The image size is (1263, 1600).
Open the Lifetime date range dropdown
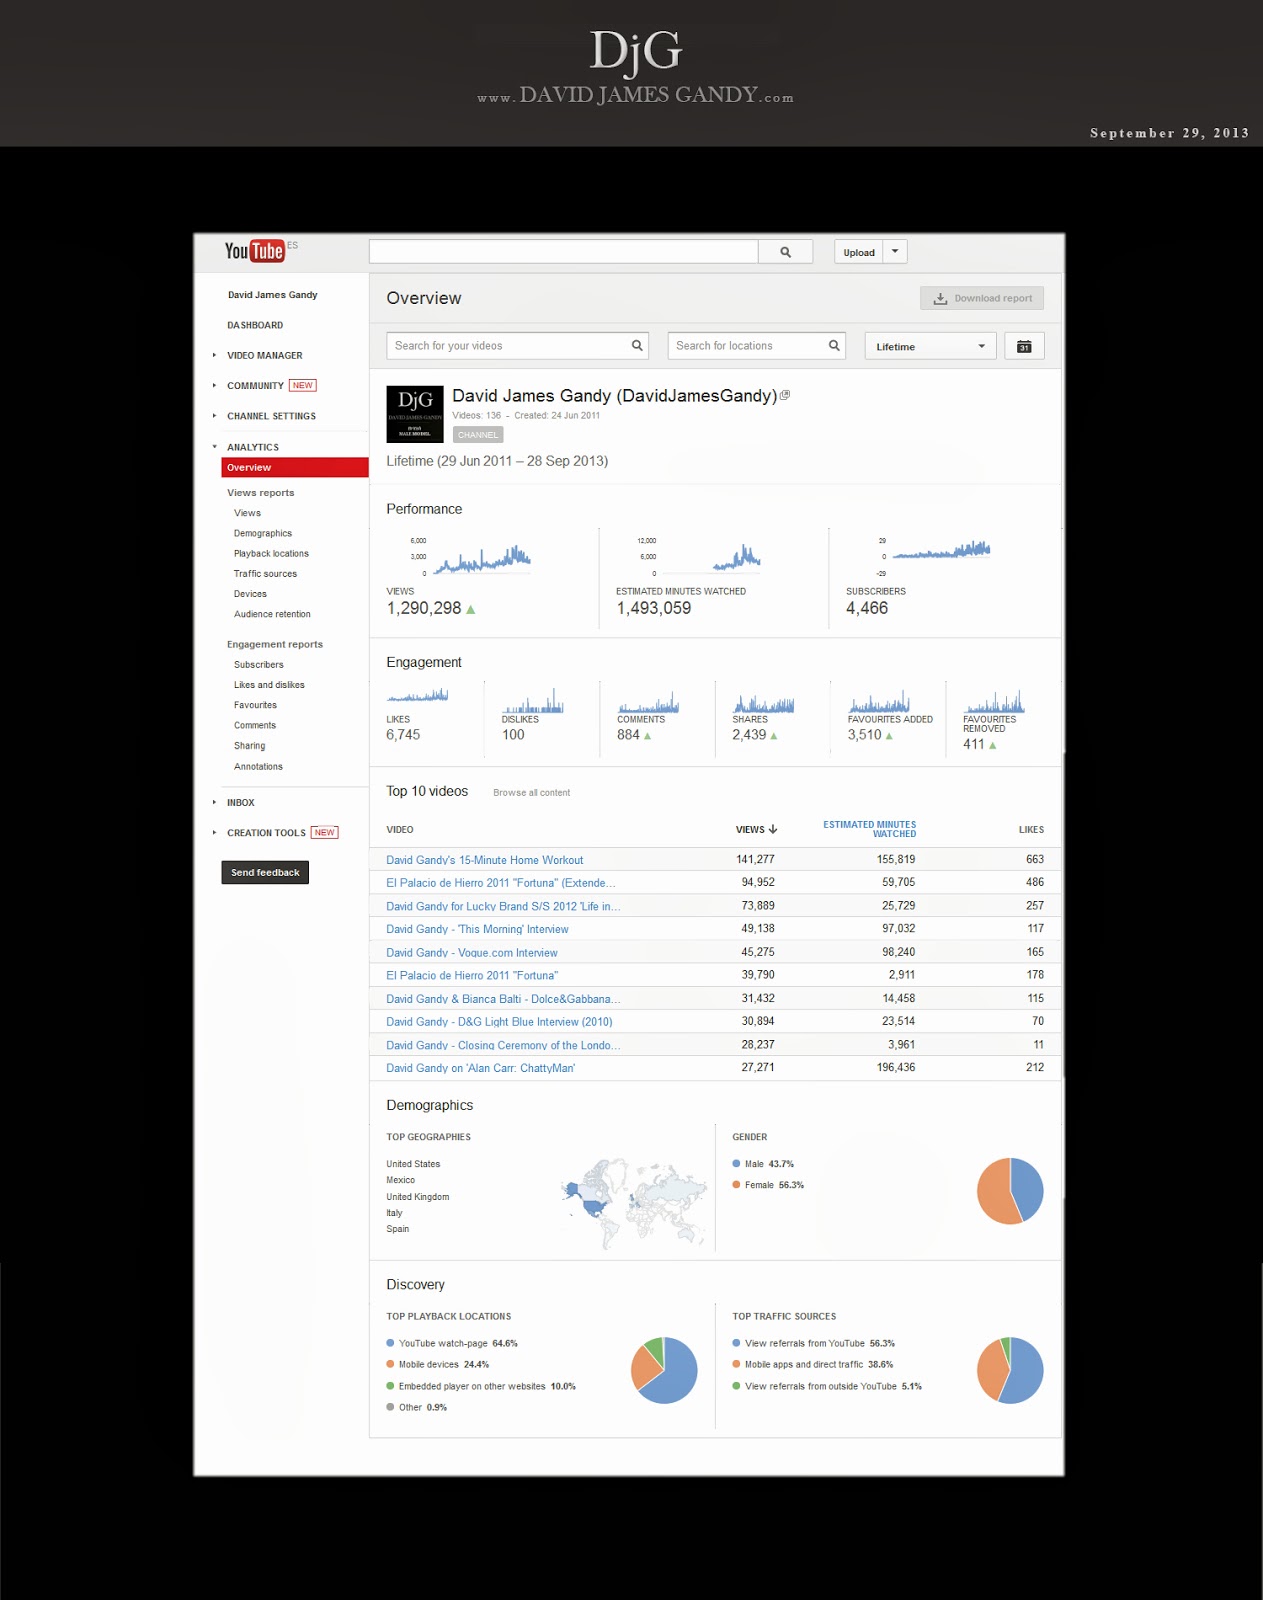(x=930, y=346)
